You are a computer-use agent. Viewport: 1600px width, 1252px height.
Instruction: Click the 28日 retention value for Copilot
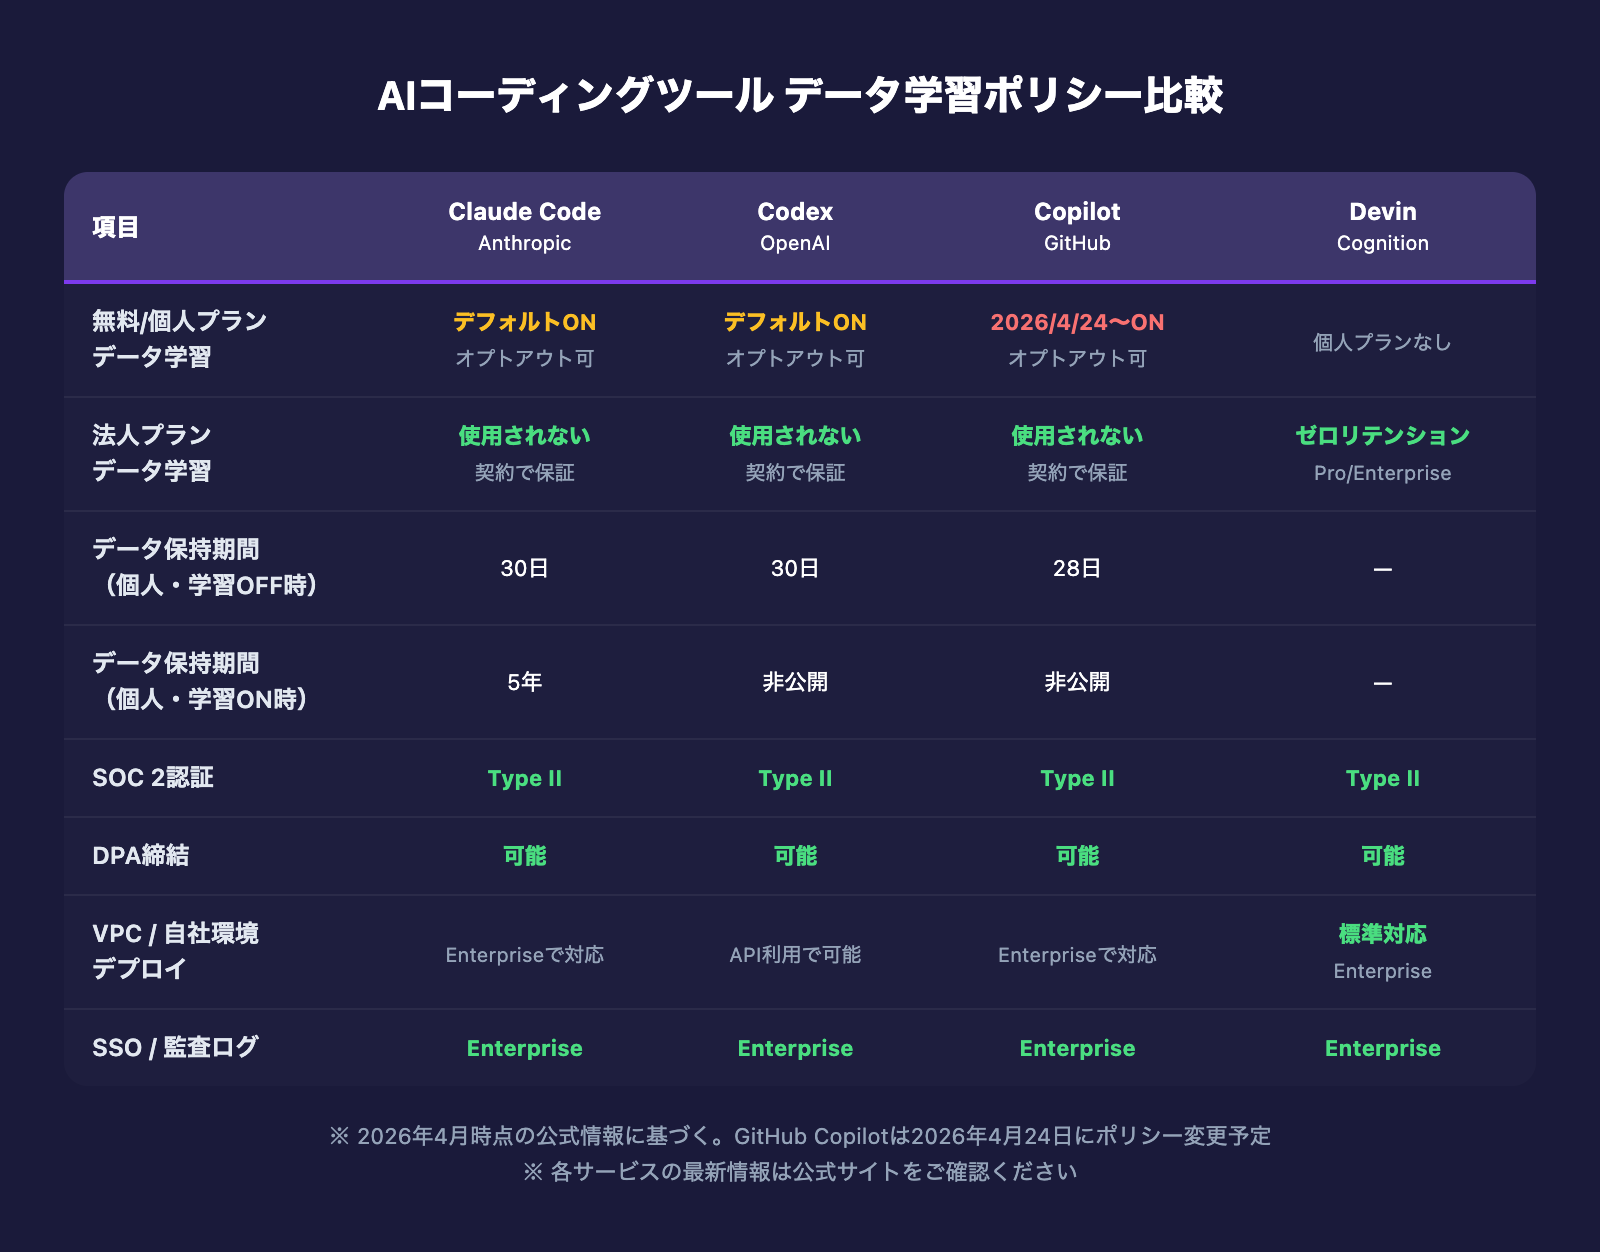click(x=1077, y=568)
